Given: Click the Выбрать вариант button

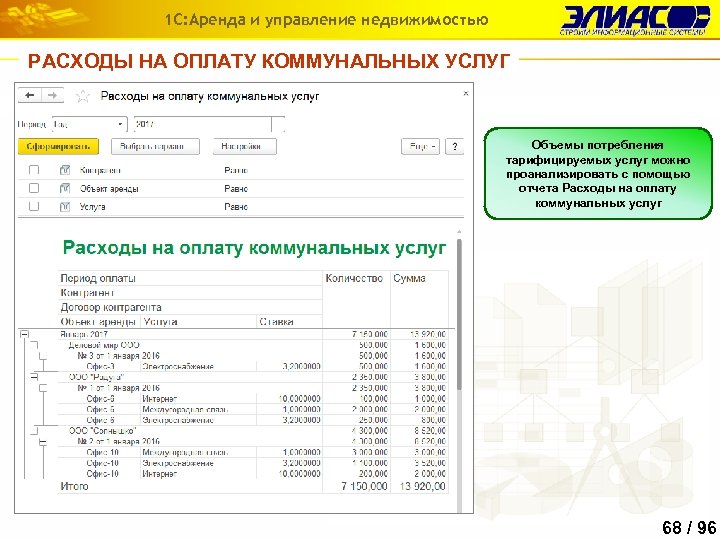Looking at the screenshot, I should (x=155, y=146).
